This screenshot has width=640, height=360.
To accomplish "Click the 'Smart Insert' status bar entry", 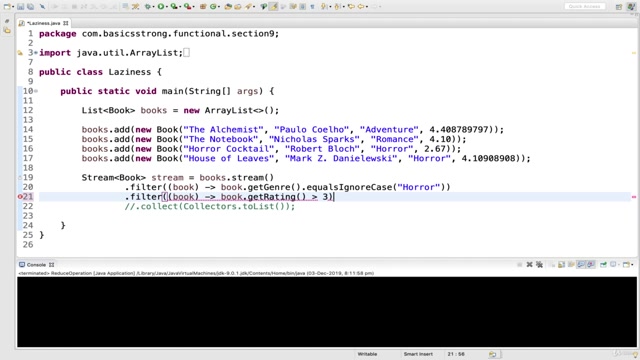I will (x=418, y=354).
